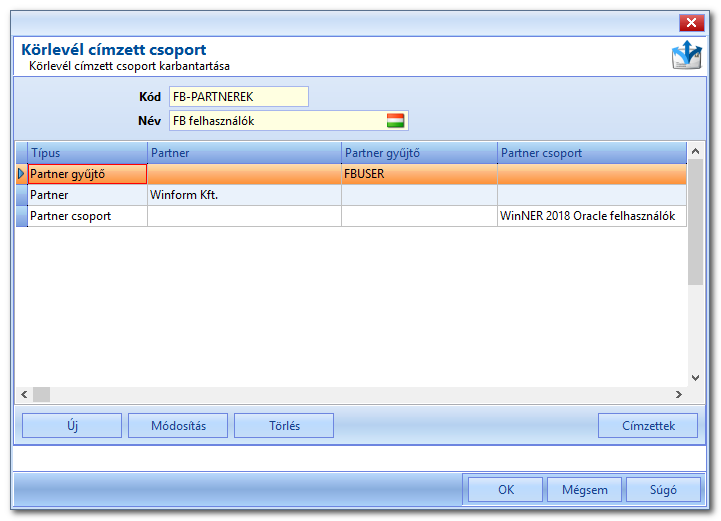Click the scroll left arrow
Viewport: 721px width, 521px height.
(x=24, y=394)
